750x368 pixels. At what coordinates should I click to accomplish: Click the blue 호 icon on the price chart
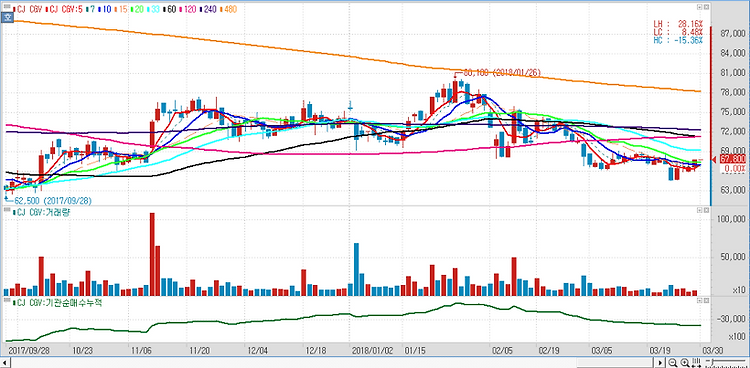pos(7,18)
